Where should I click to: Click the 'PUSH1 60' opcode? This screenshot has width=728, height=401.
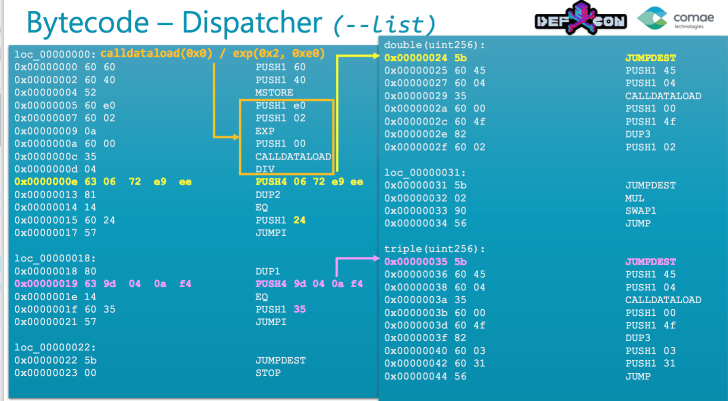(280, 67)
